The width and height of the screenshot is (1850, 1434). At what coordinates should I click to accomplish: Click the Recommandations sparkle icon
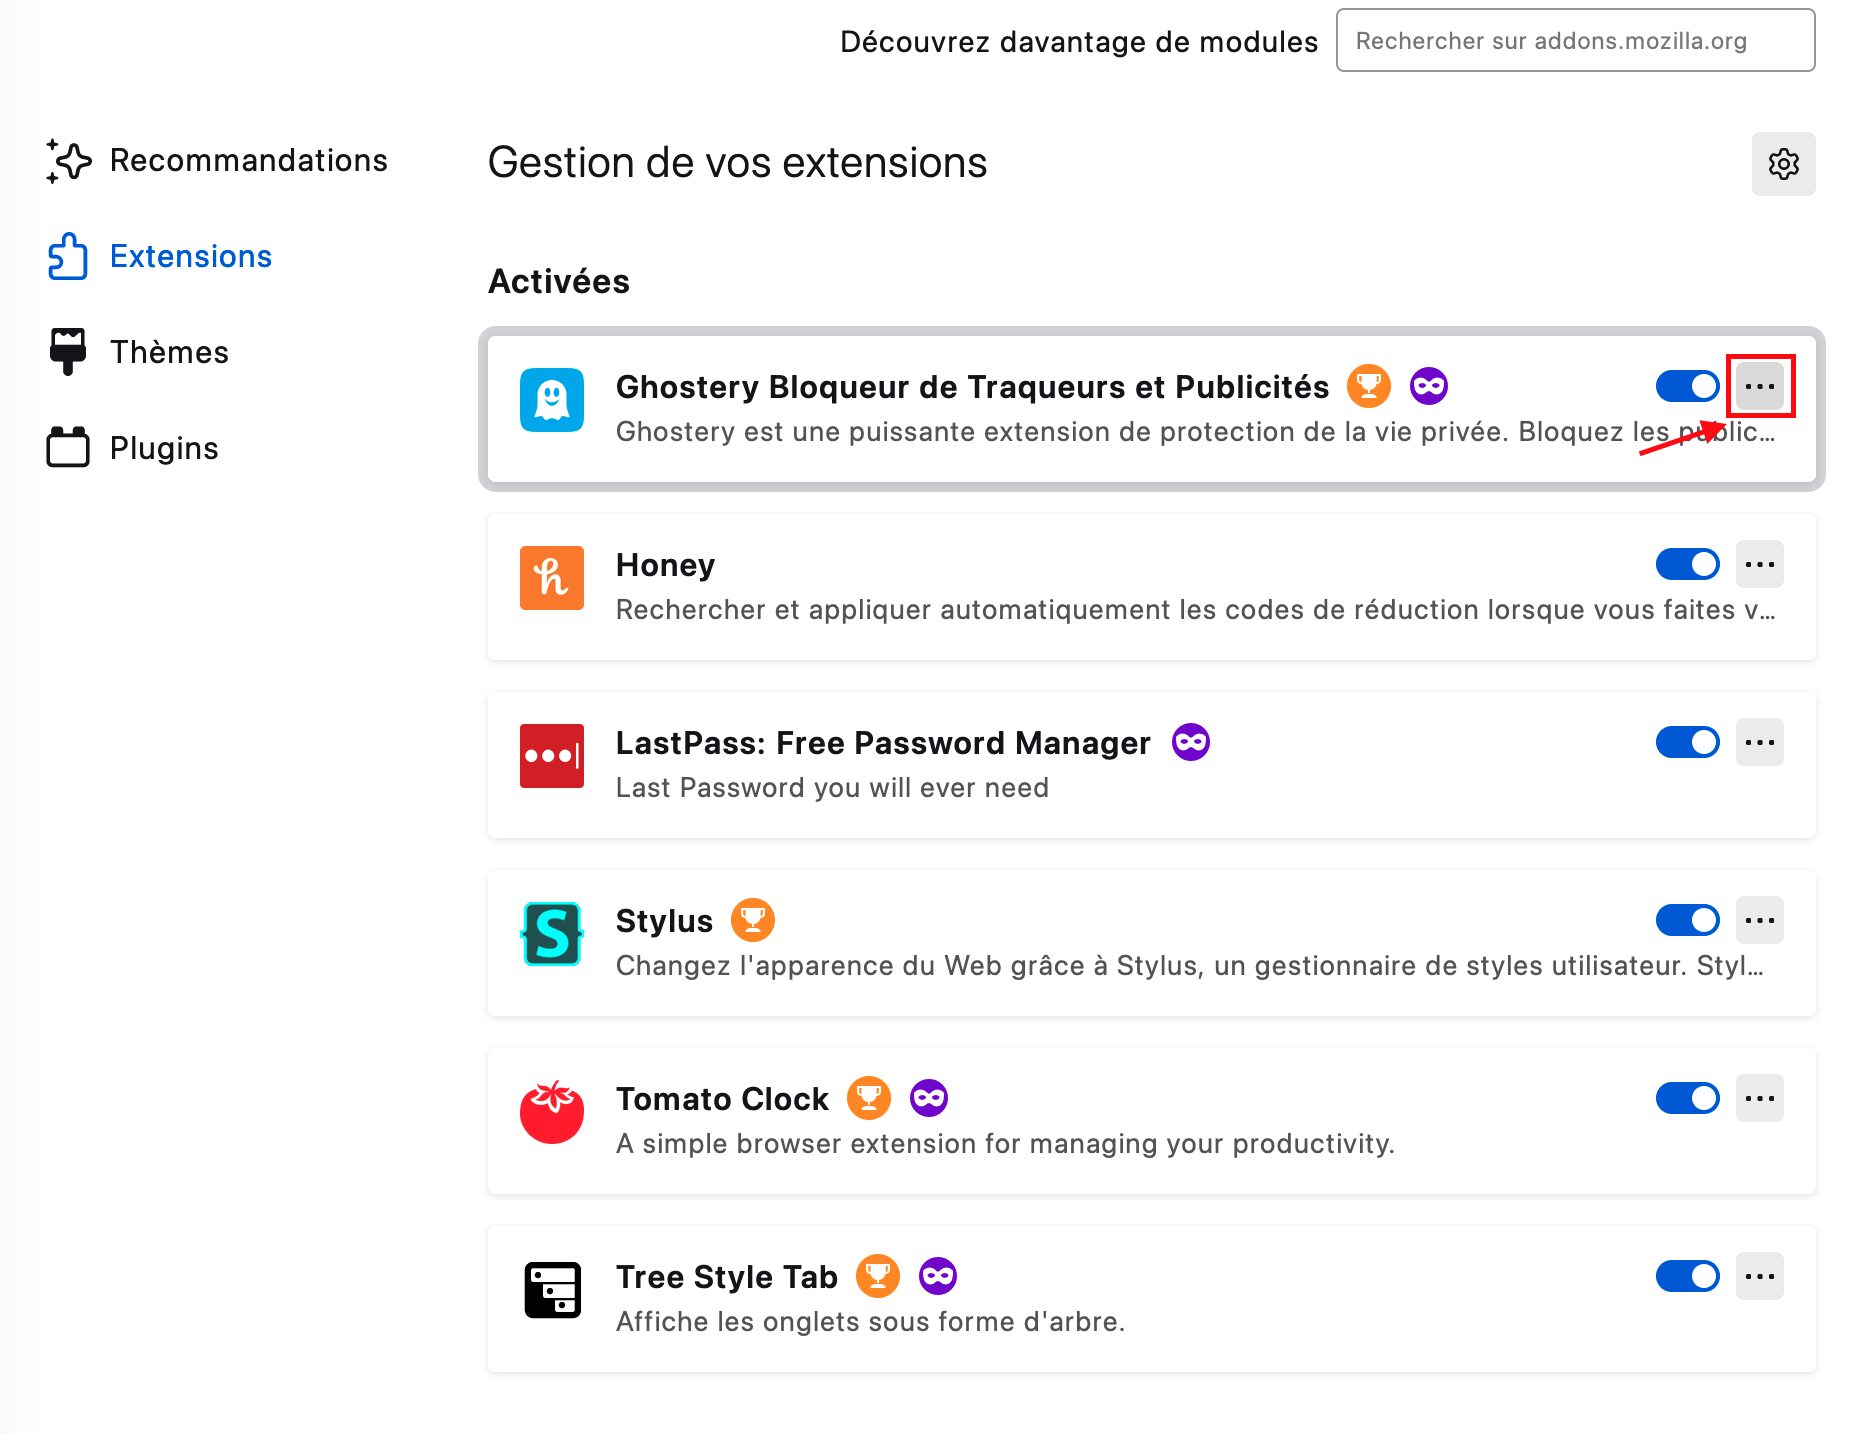(68, 161)
